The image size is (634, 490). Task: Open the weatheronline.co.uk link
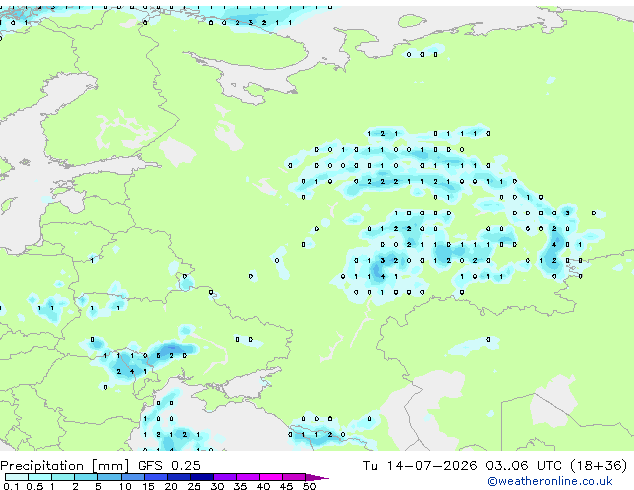(x=550, y=481)
